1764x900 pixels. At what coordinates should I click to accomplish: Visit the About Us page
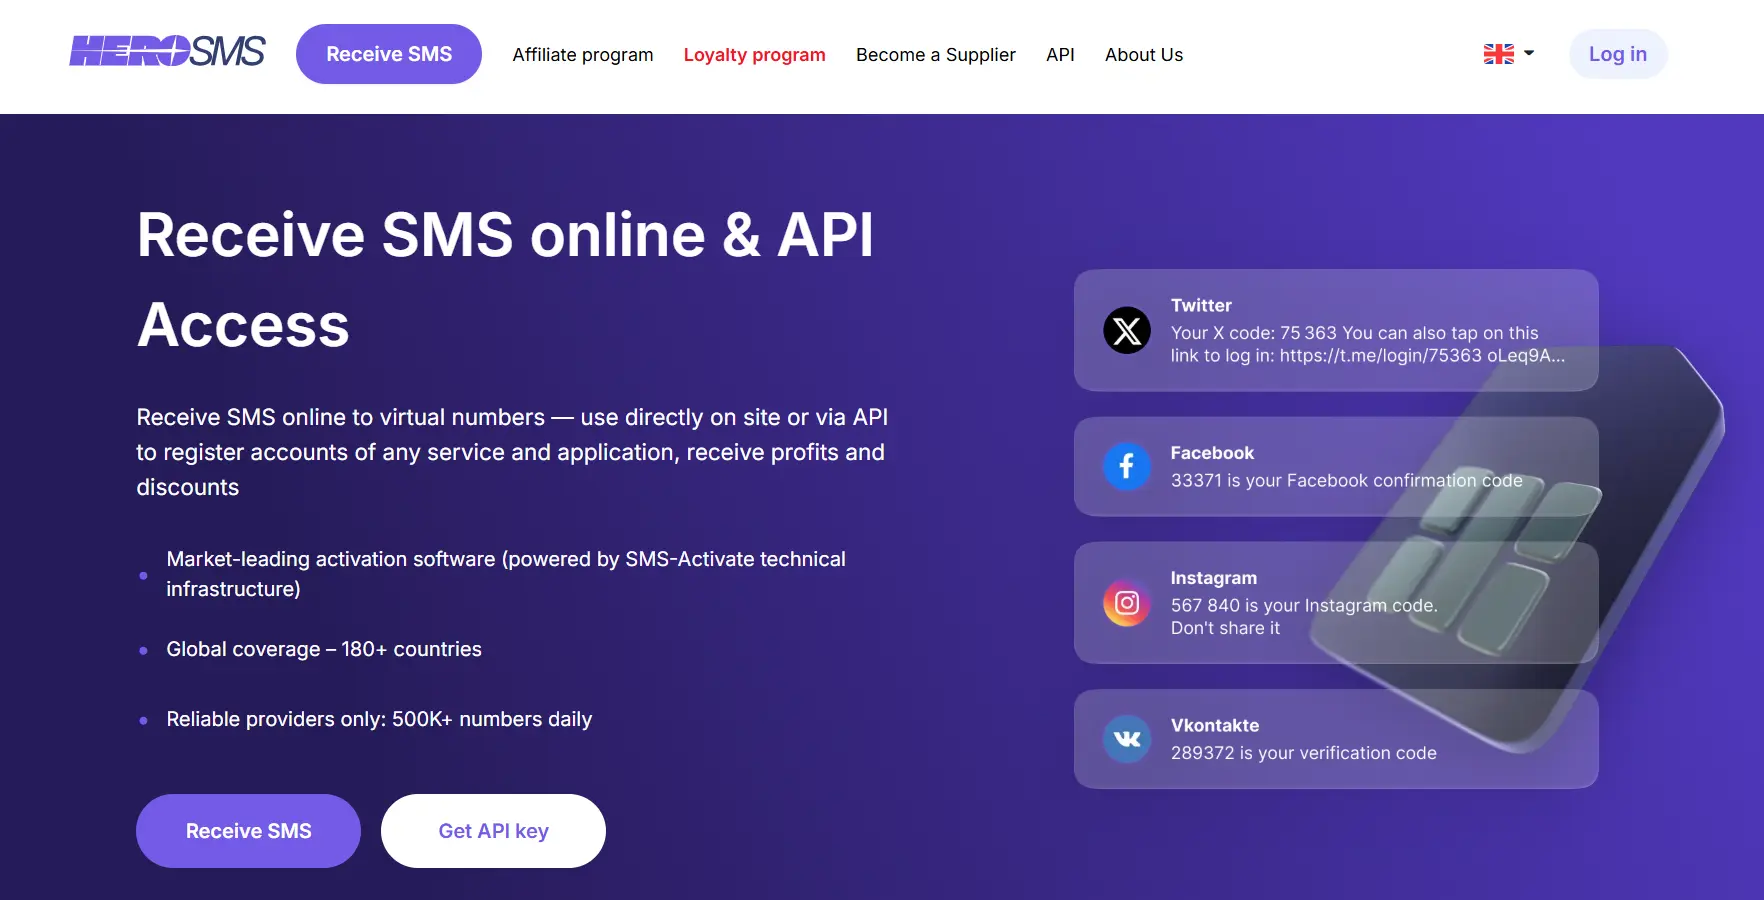click(1144, 55)
